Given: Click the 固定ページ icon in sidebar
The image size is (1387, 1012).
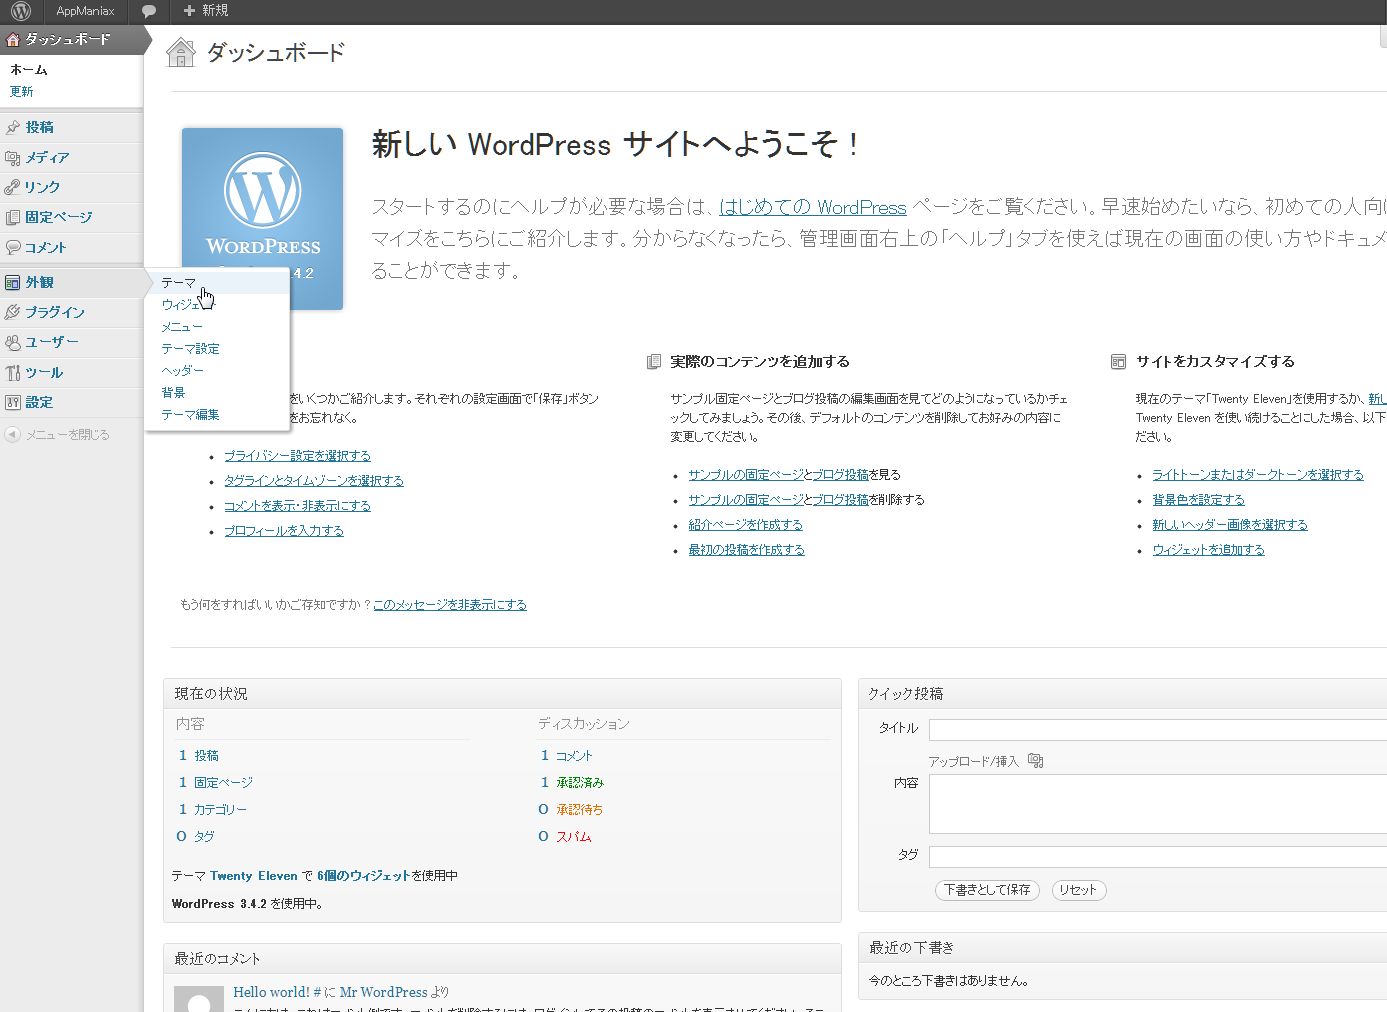Looking at the screenshot, I should (13, 217).
